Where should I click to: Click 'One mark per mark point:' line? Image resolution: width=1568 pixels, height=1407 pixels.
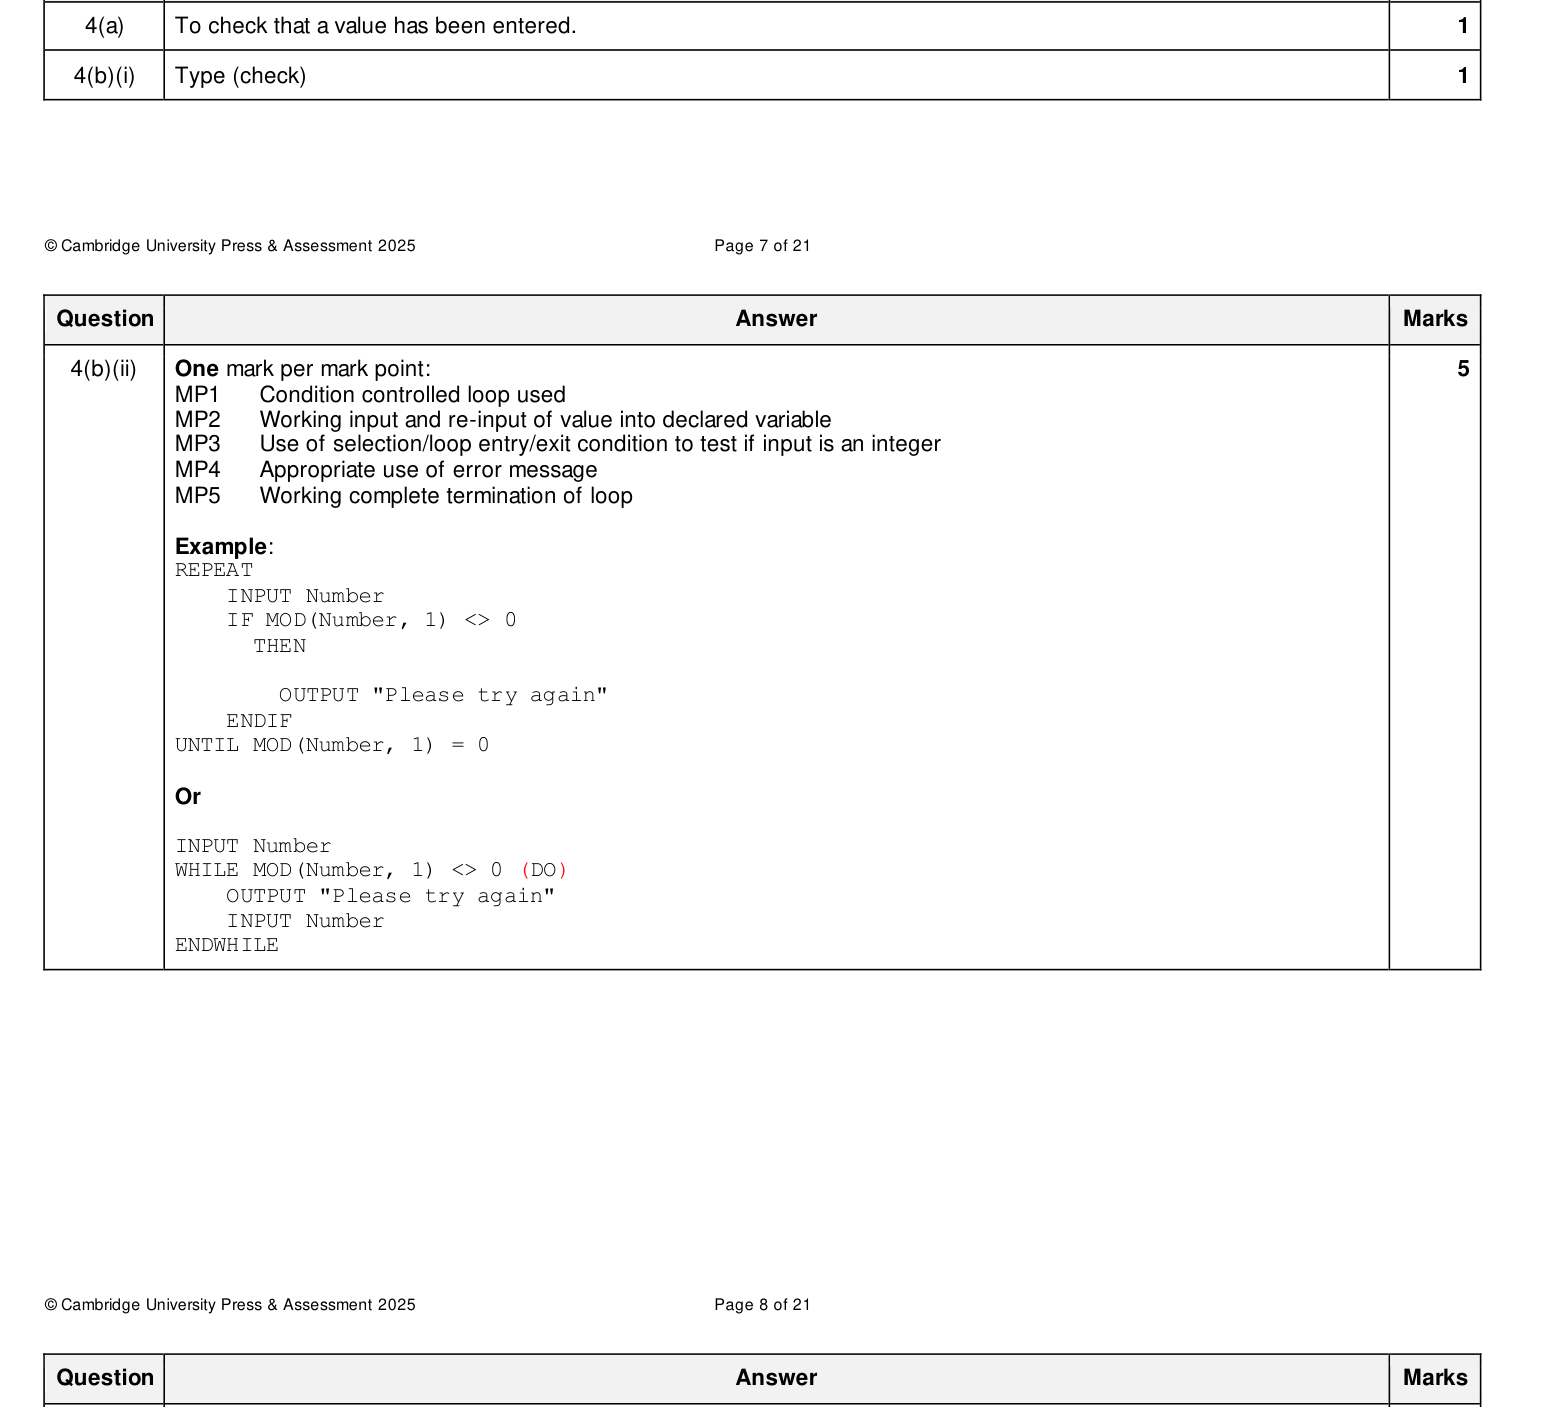[x=303, y=369]
